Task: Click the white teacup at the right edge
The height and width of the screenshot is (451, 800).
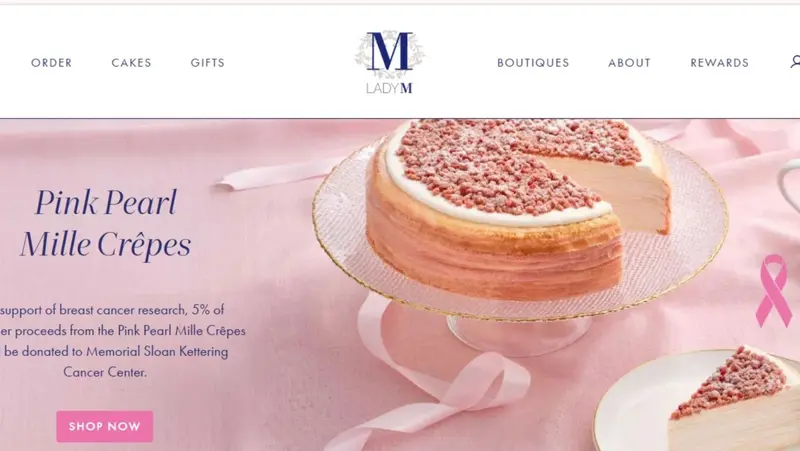Action: (790, 184)
